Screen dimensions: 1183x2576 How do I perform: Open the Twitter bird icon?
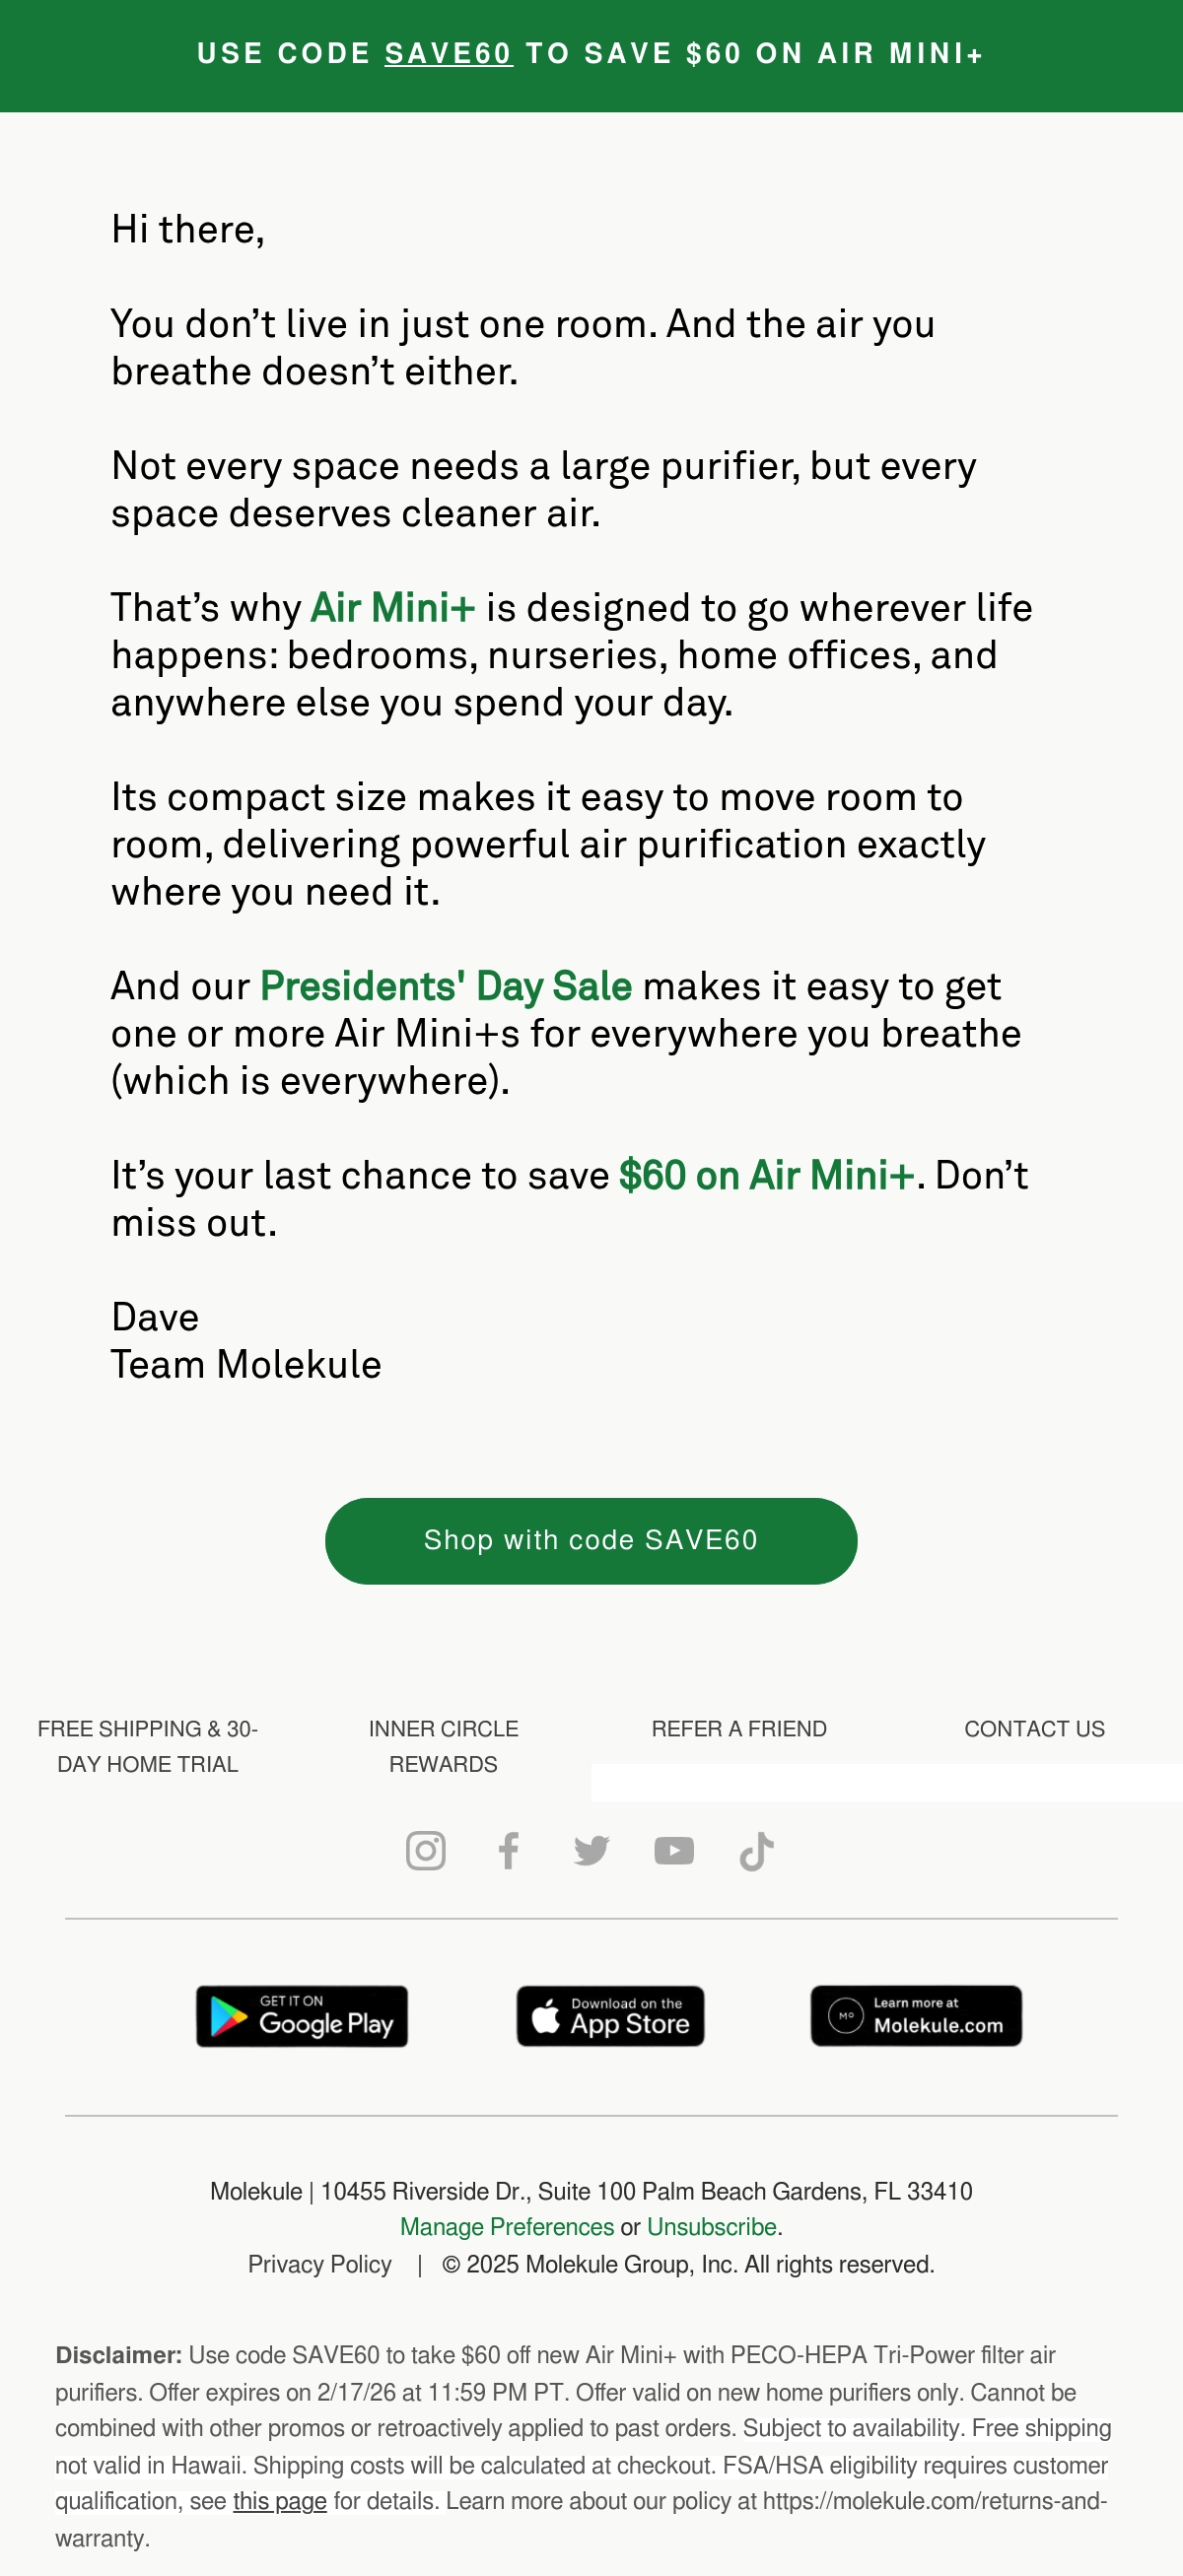point(591,1850)
